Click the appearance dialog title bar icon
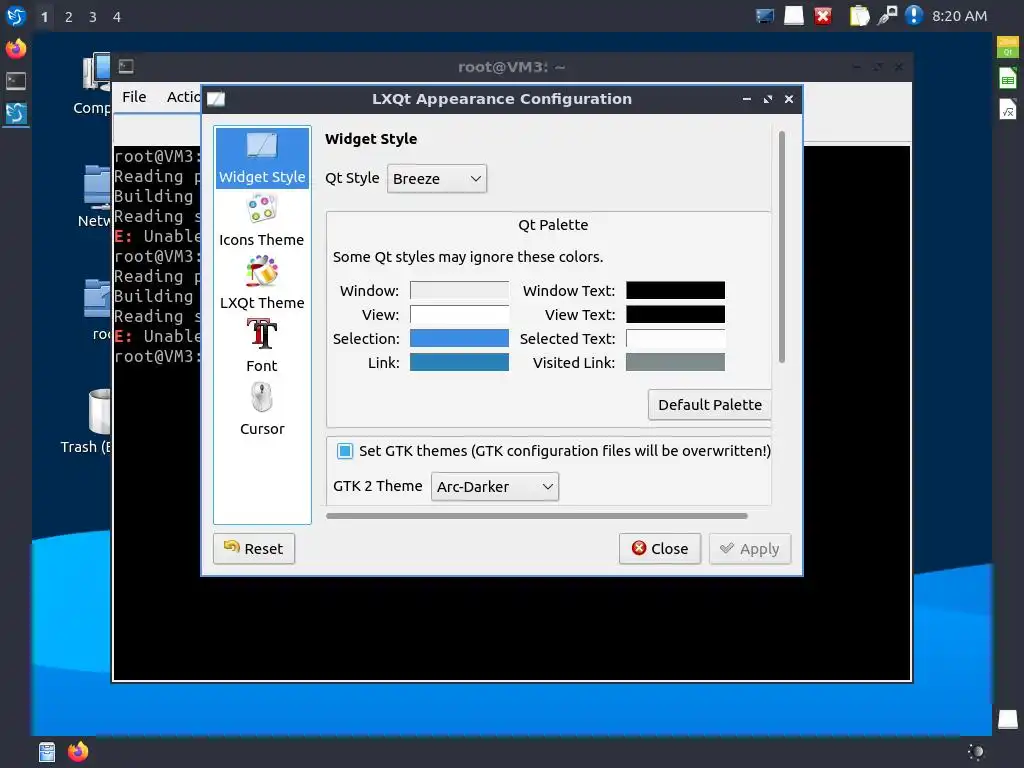Viewport: 1024px width, 768px height. pos(216,99)
